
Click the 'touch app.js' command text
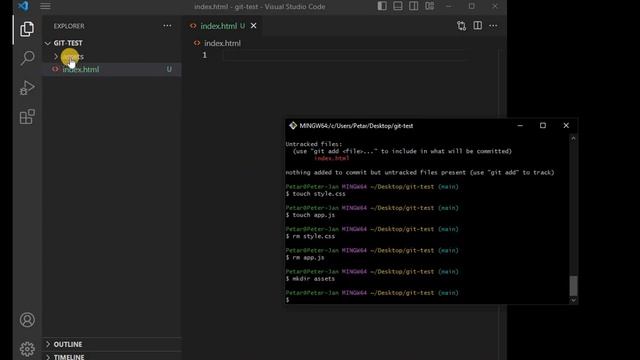coord(313,215)
